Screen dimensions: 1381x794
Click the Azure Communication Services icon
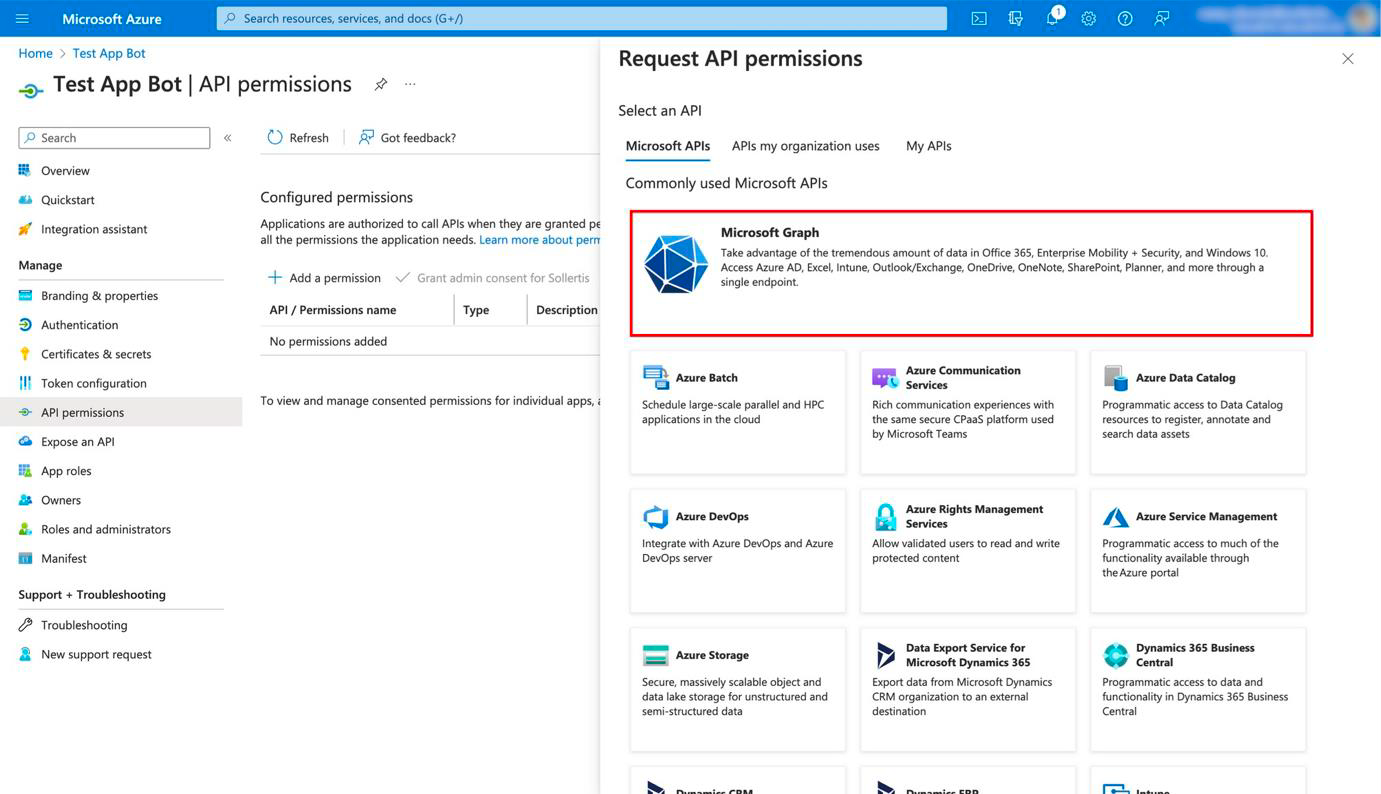point(885,378)
